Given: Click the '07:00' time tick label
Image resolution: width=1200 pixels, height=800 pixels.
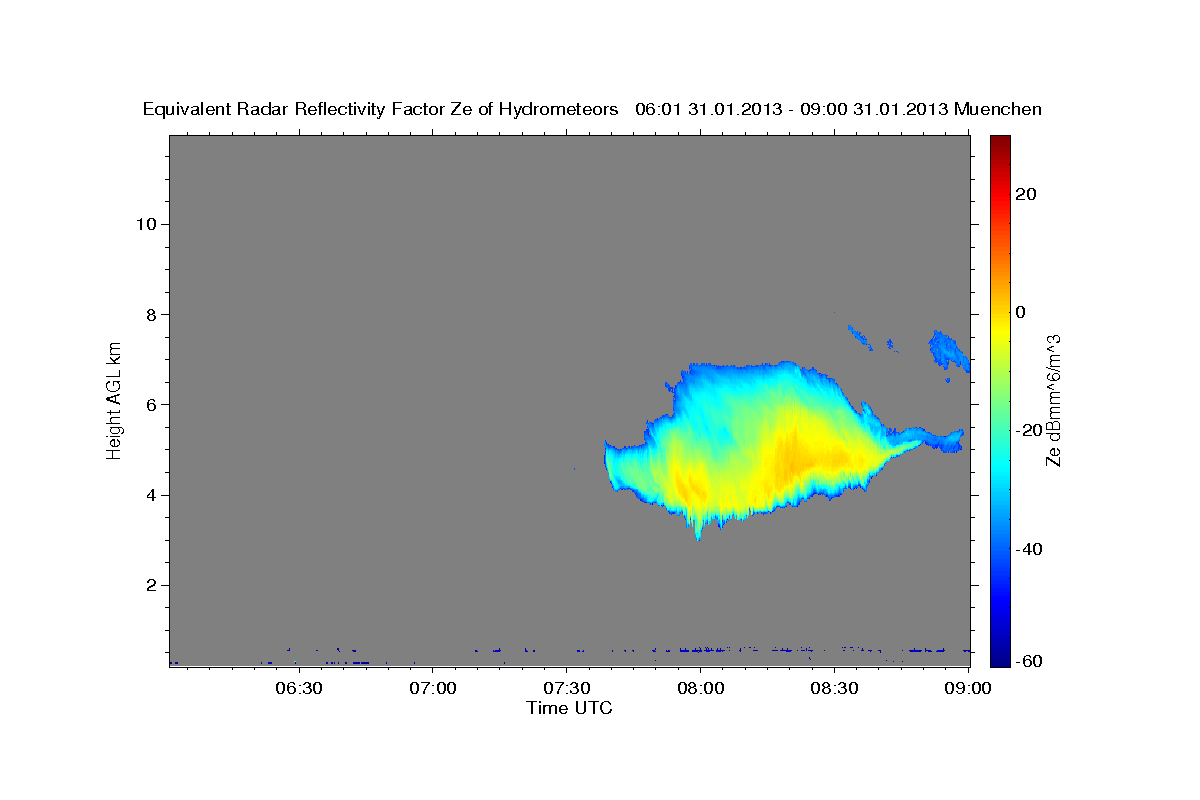Looking at the screenshot, I should point(432,688).
